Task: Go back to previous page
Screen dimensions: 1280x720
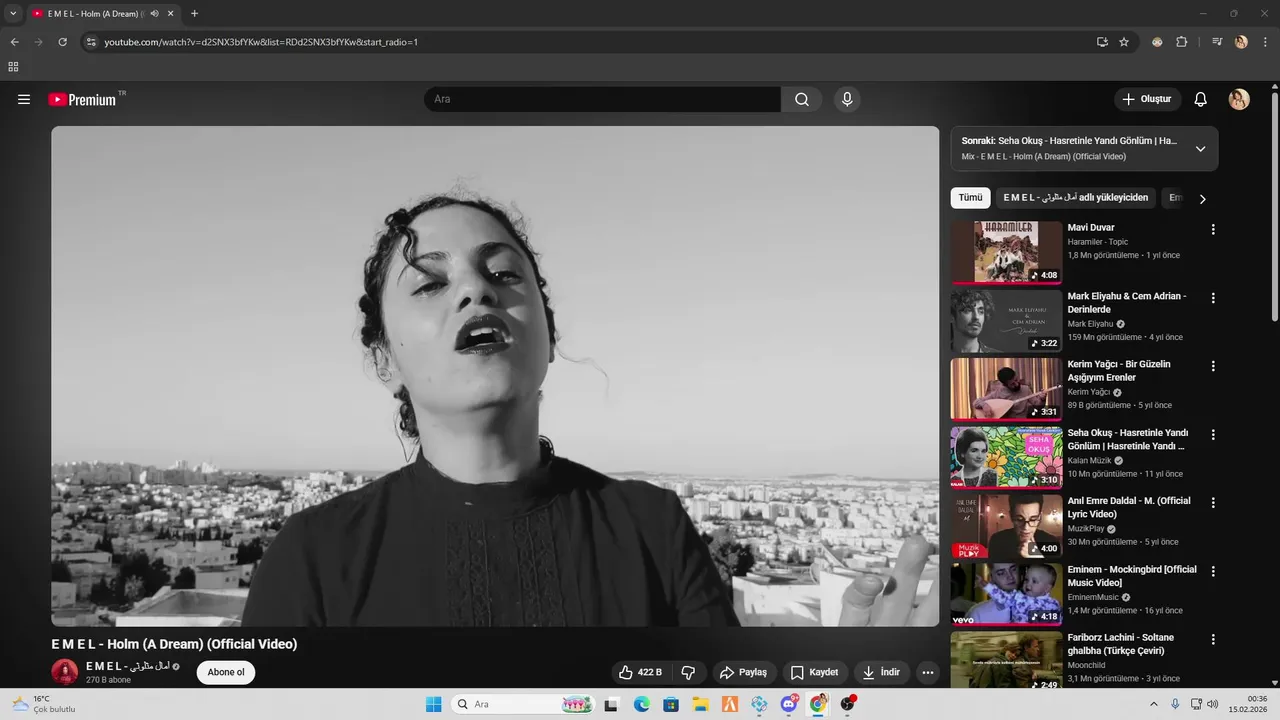Action: point(14,42)
